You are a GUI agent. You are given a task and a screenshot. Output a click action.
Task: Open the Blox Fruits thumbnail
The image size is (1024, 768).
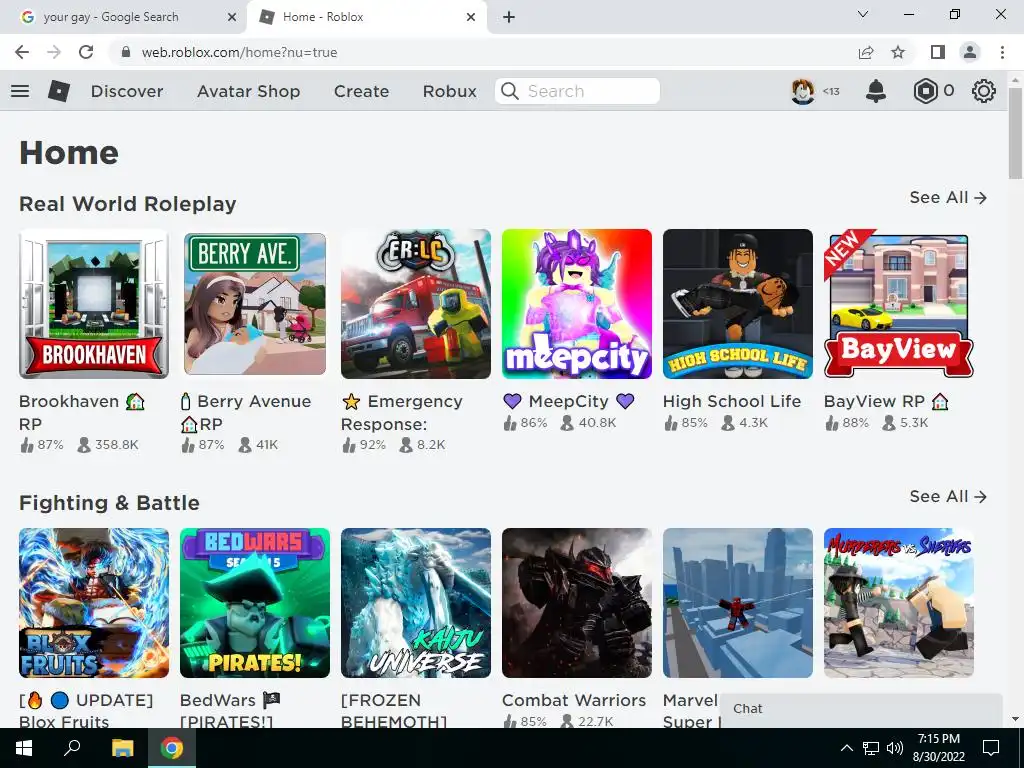pos(94,603)
